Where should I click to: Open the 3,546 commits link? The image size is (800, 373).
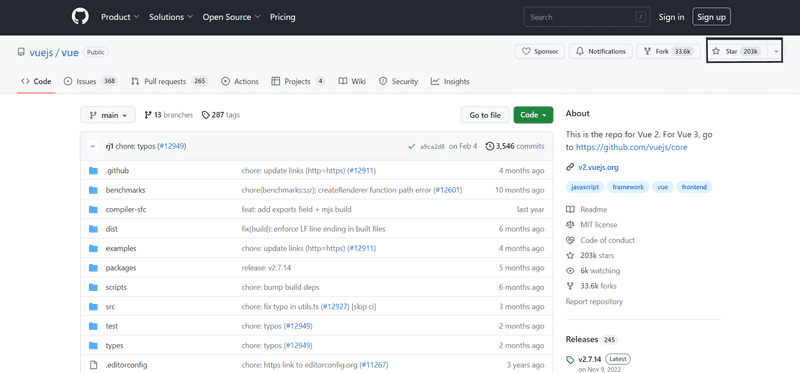tap(515, 146)
